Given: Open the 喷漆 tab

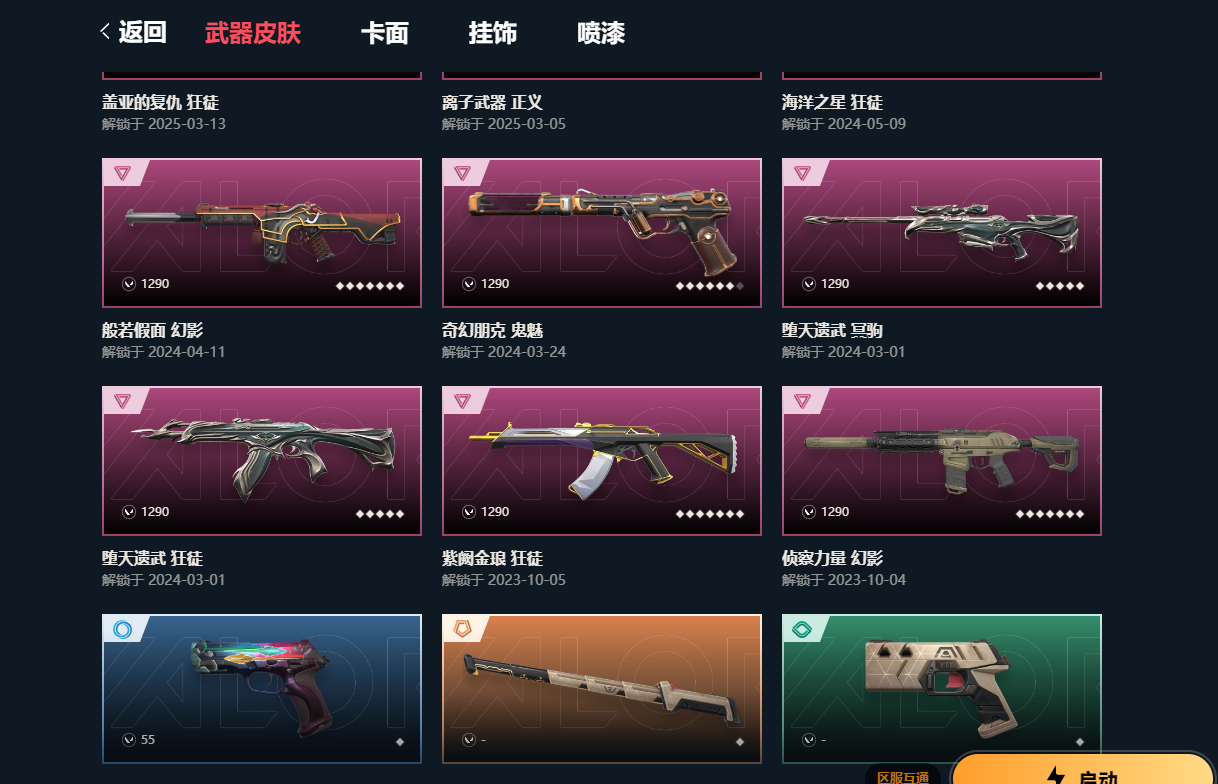Looking at the screenshot, I should [601, 33].
